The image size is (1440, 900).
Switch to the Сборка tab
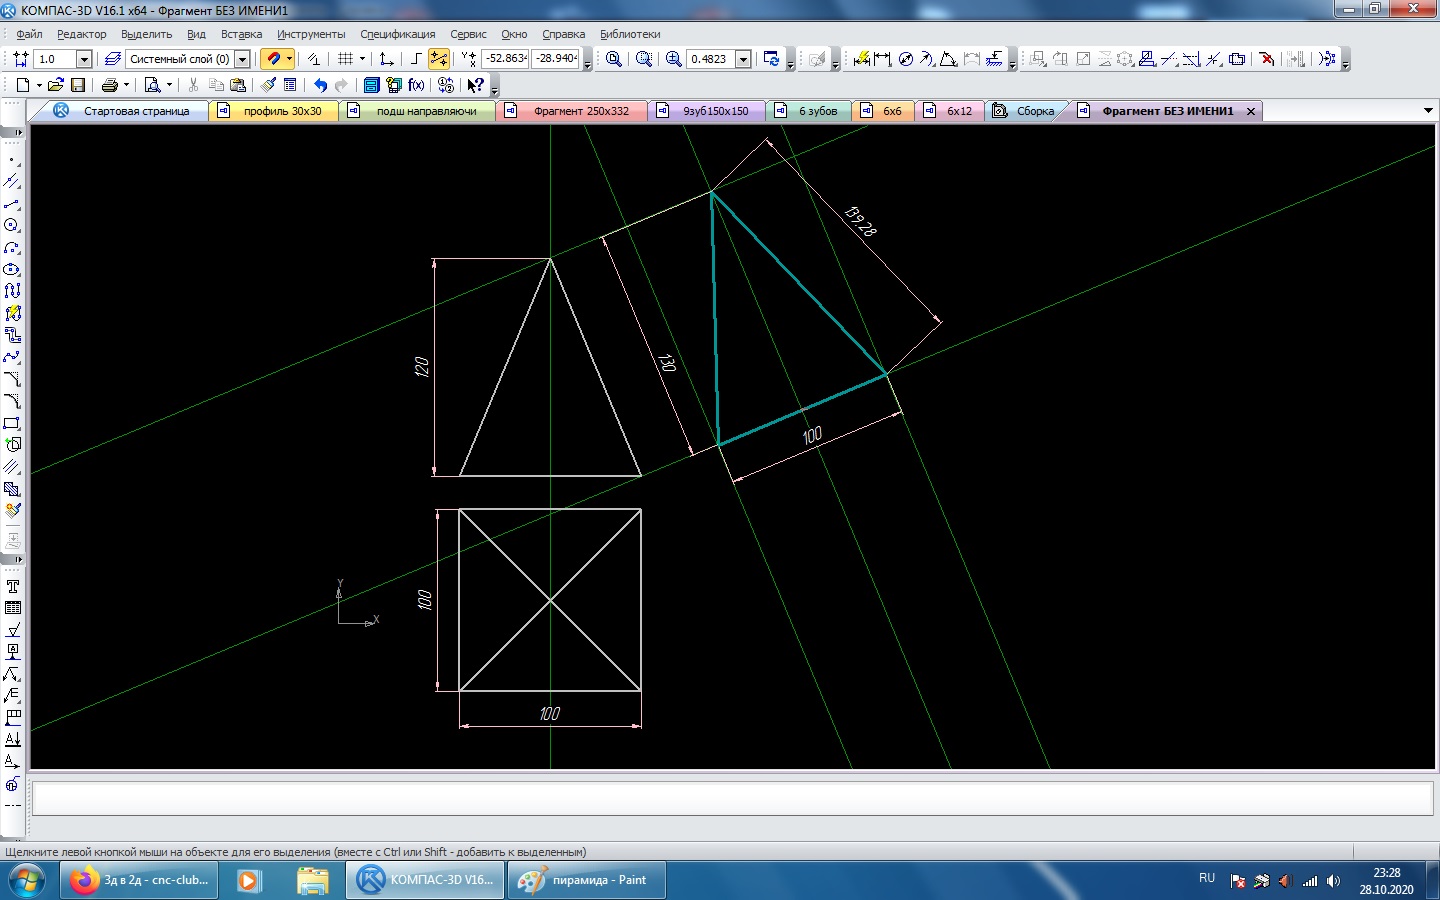click(x=1034, y=111)
